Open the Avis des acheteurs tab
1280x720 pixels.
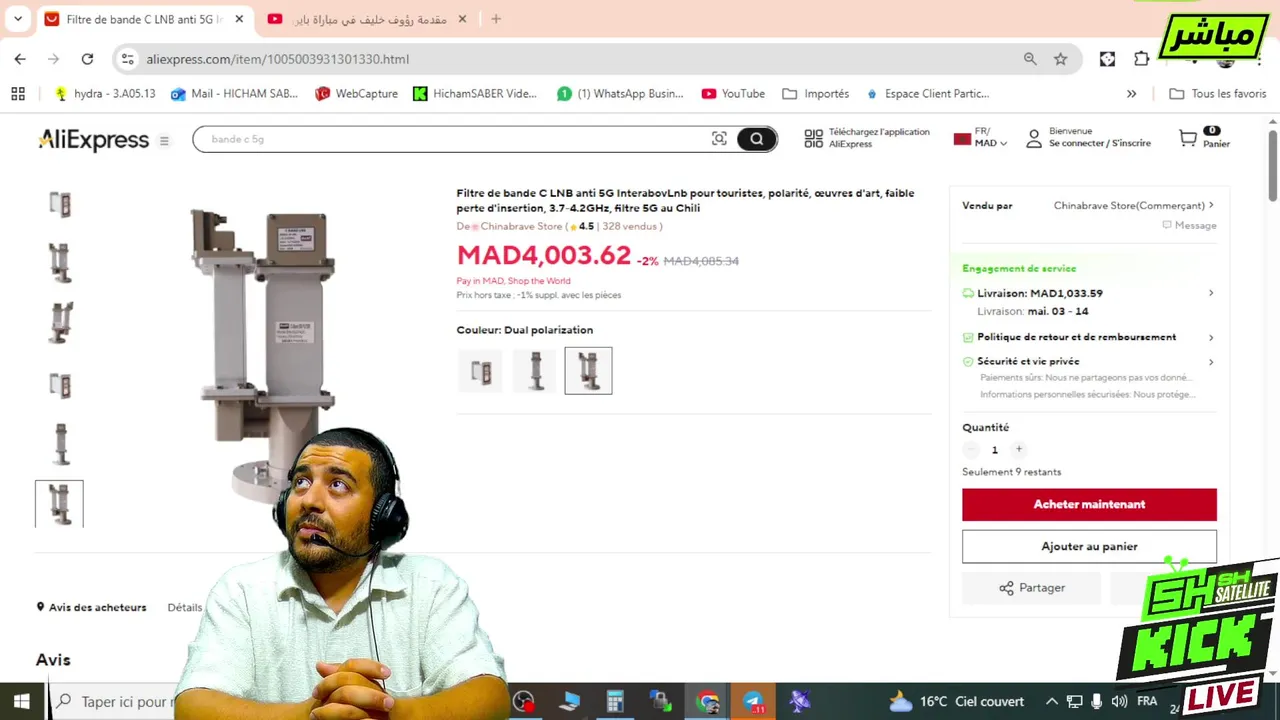(x=92, y=607)
